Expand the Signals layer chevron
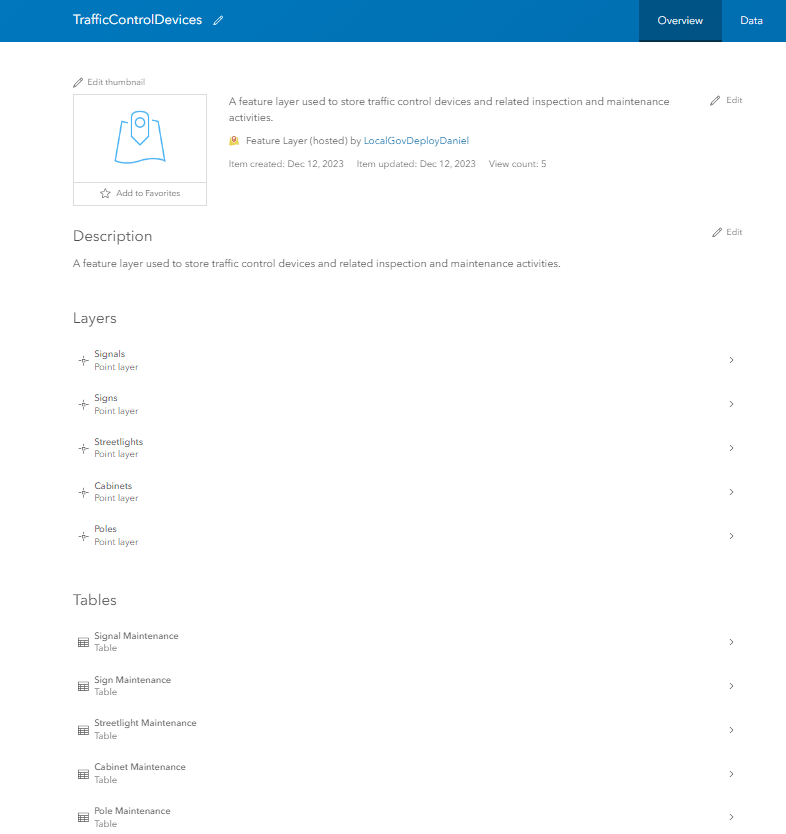 (x=732, y=360)
